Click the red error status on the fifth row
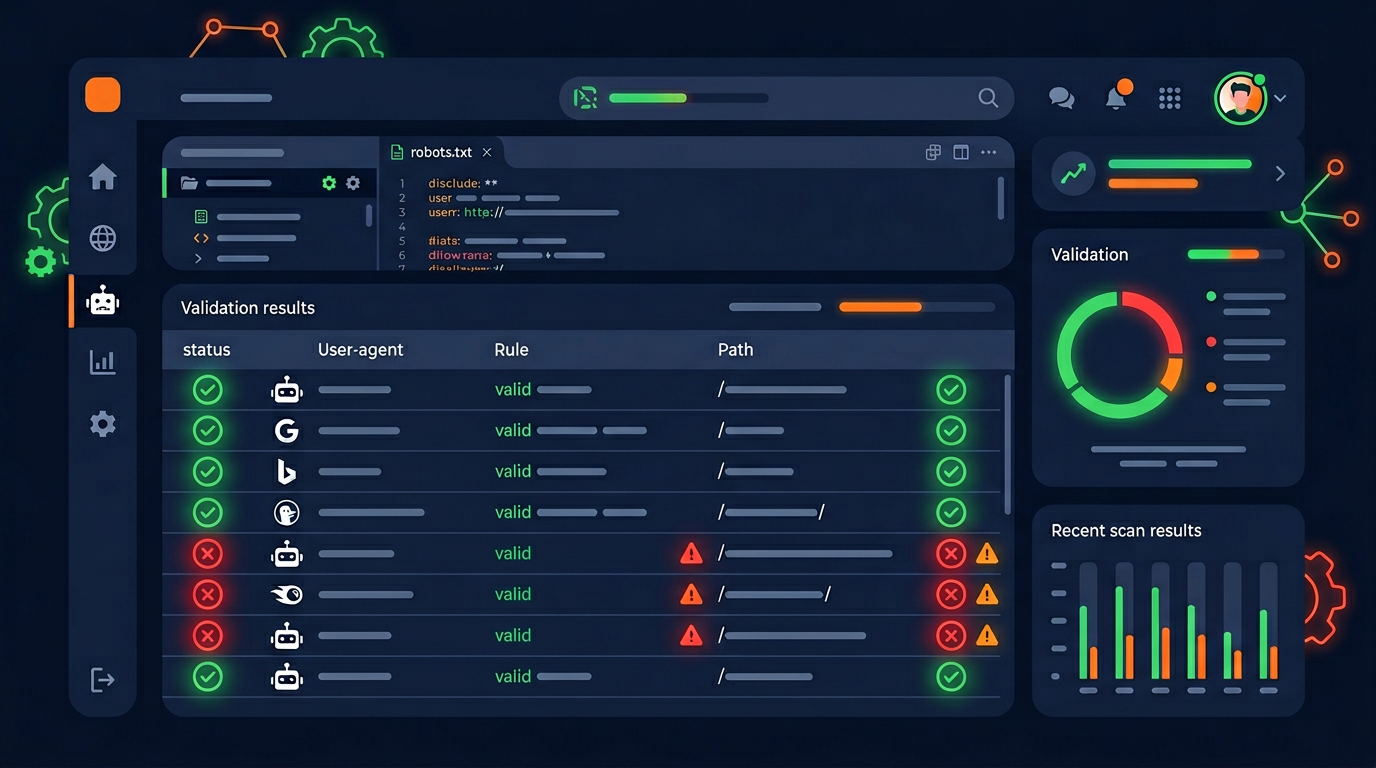The height and width of the screenshot is (768, 1376). coord(207,553)
